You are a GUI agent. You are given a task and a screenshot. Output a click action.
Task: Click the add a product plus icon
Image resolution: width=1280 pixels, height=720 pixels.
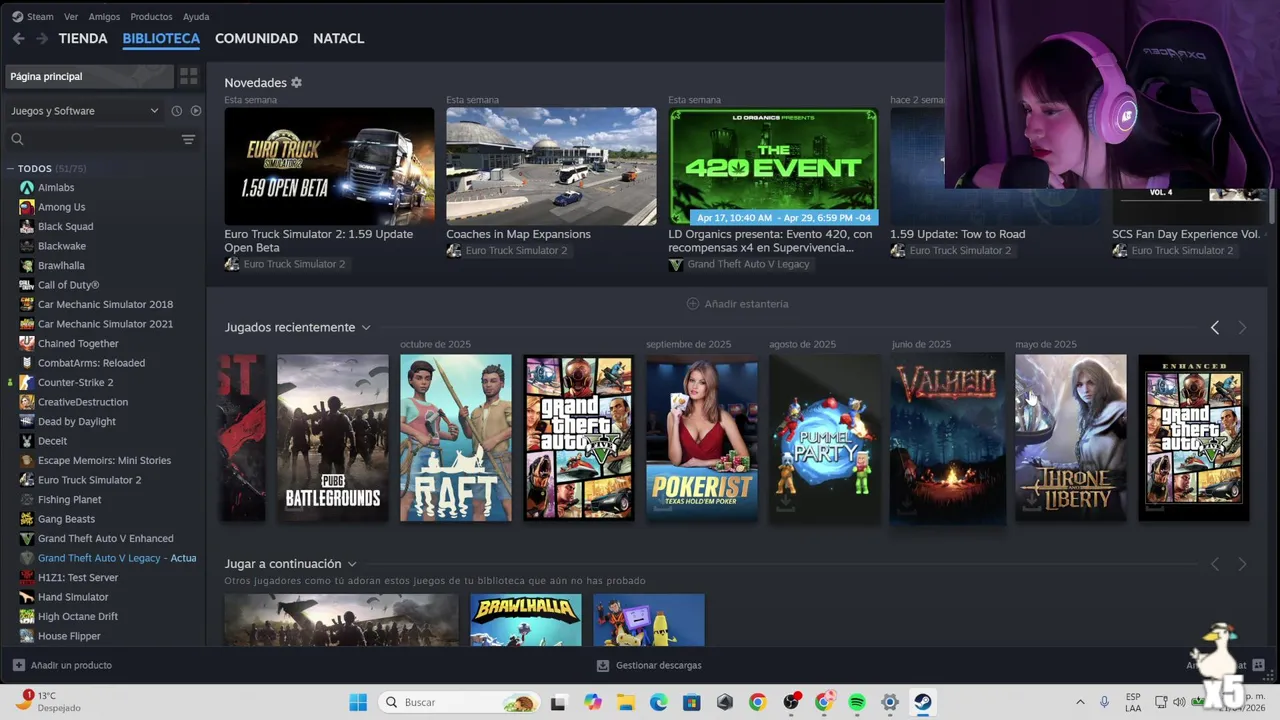click(19, 665)
